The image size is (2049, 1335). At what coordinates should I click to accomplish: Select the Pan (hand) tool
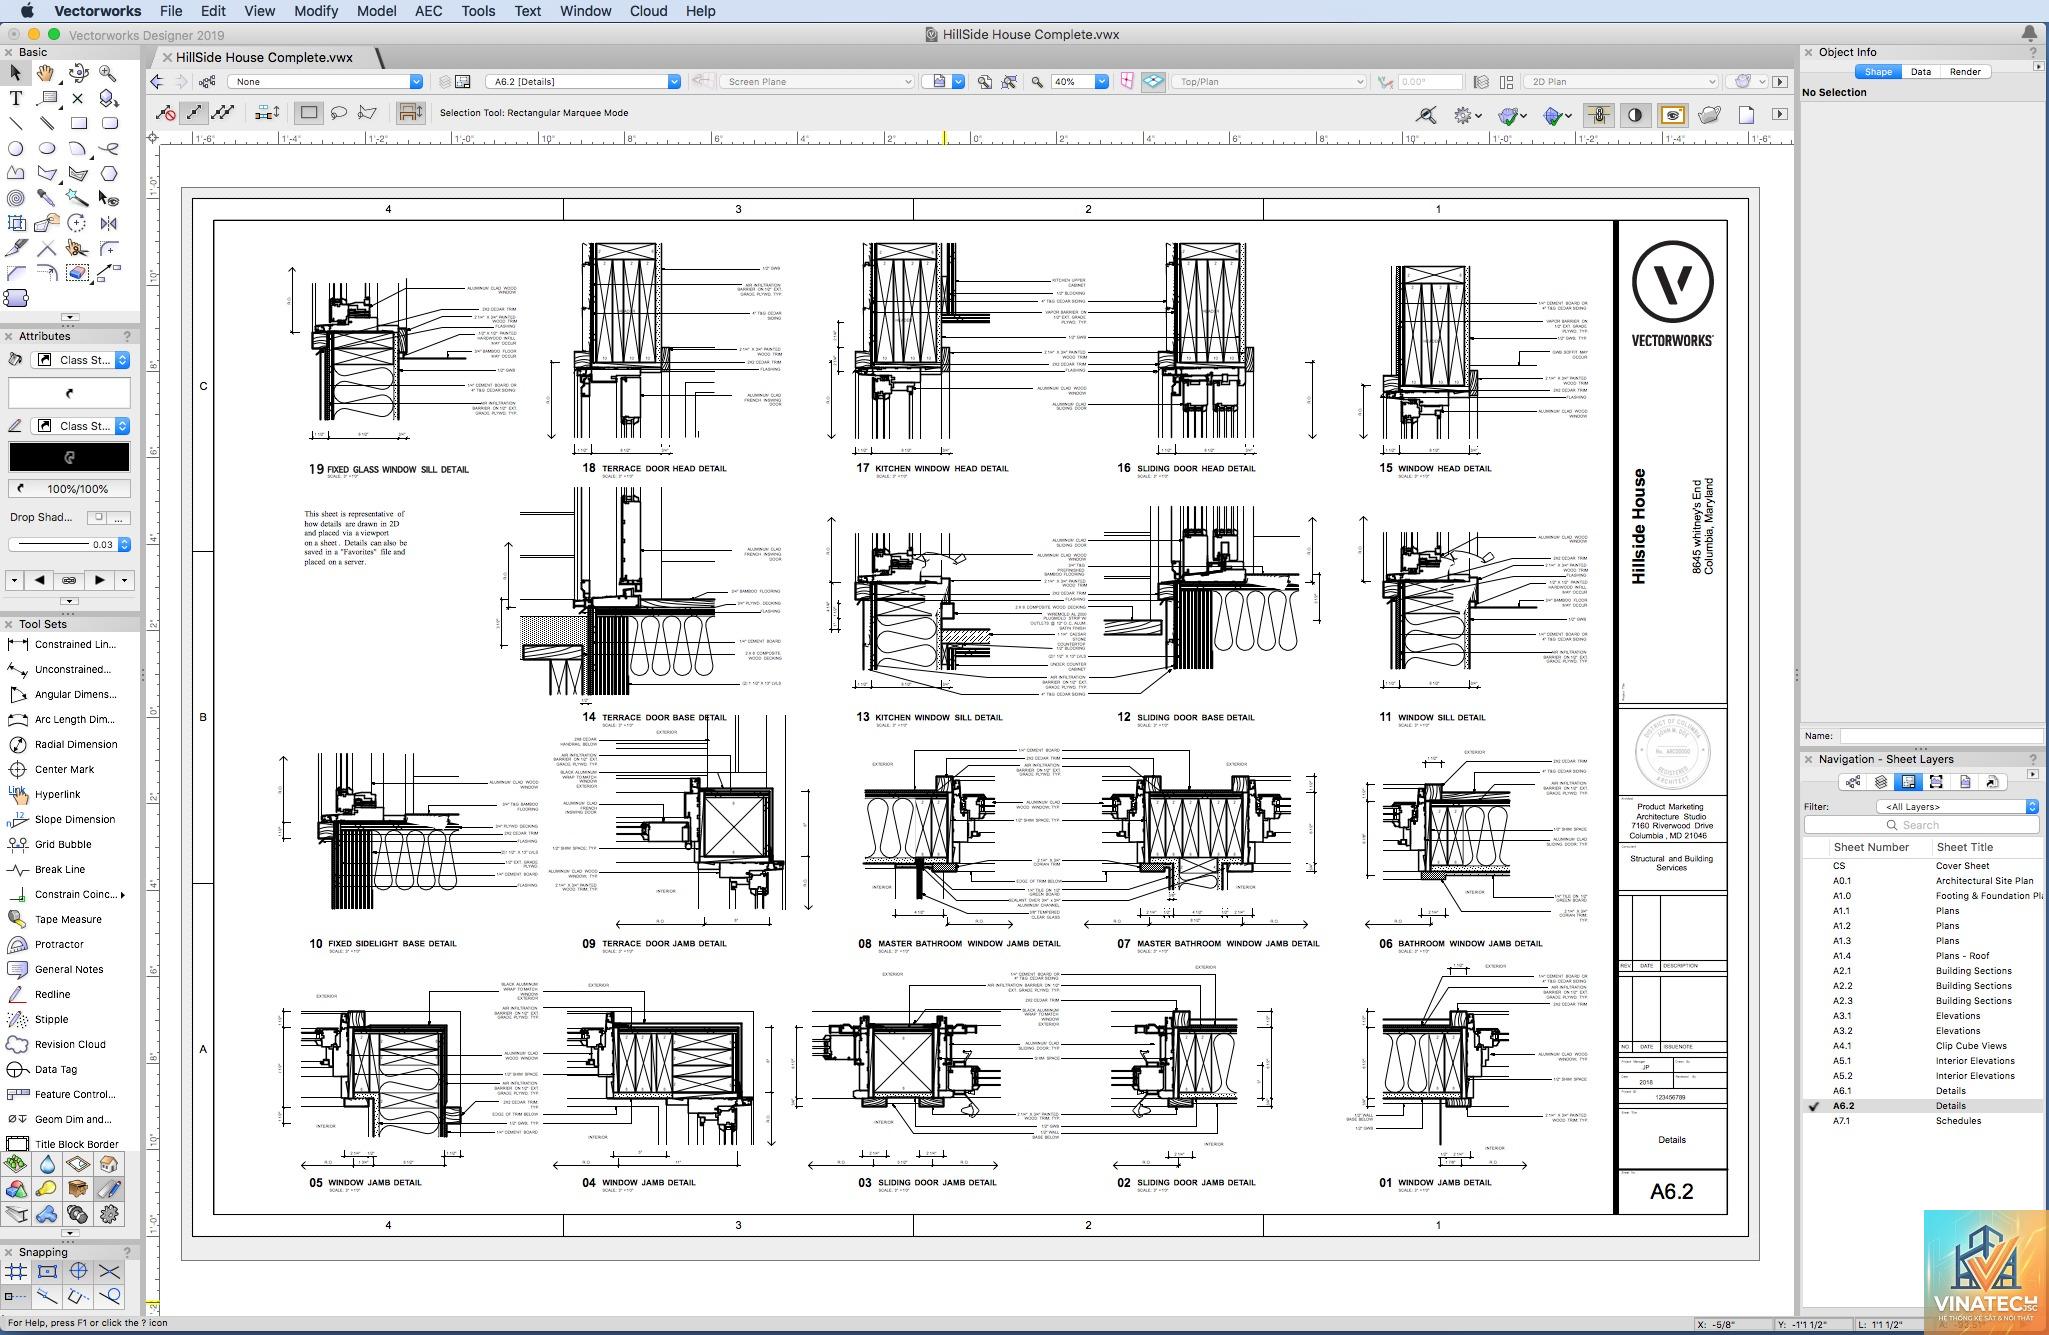[46, 73]
